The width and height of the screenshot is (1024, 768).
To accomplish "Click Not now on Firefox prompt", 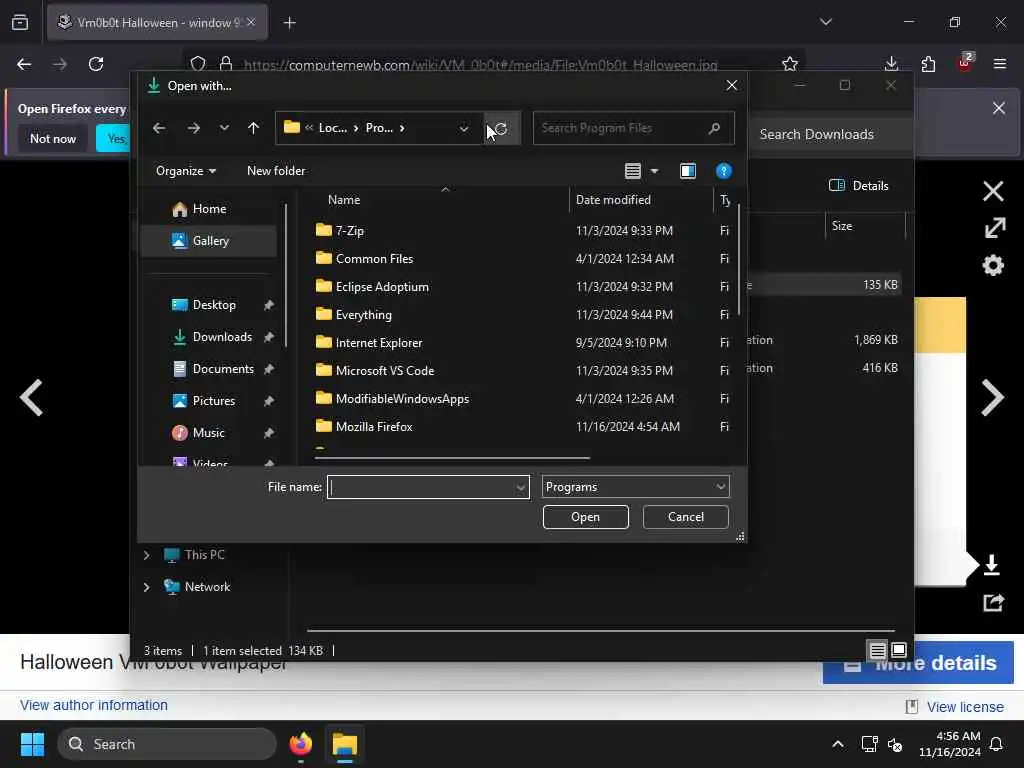I will click(x=53, y=138).
